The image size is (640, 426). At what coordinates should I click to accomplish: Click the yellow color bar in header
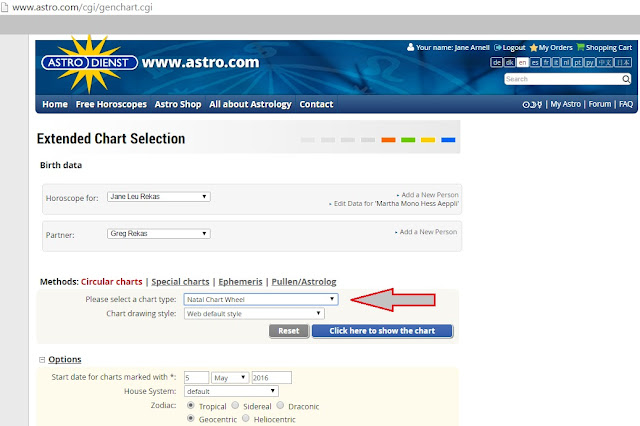point(428,140)
